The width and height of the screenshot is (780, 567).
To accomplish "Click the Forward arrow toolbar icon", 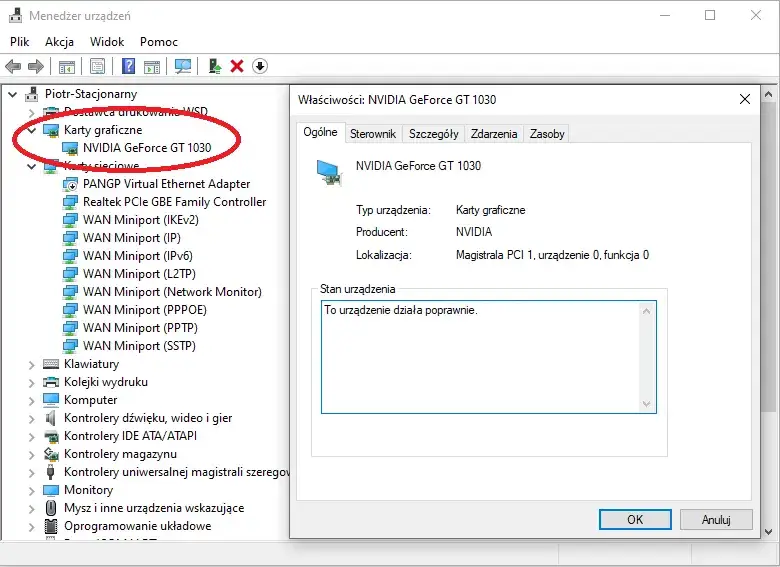I will (36, 66).
